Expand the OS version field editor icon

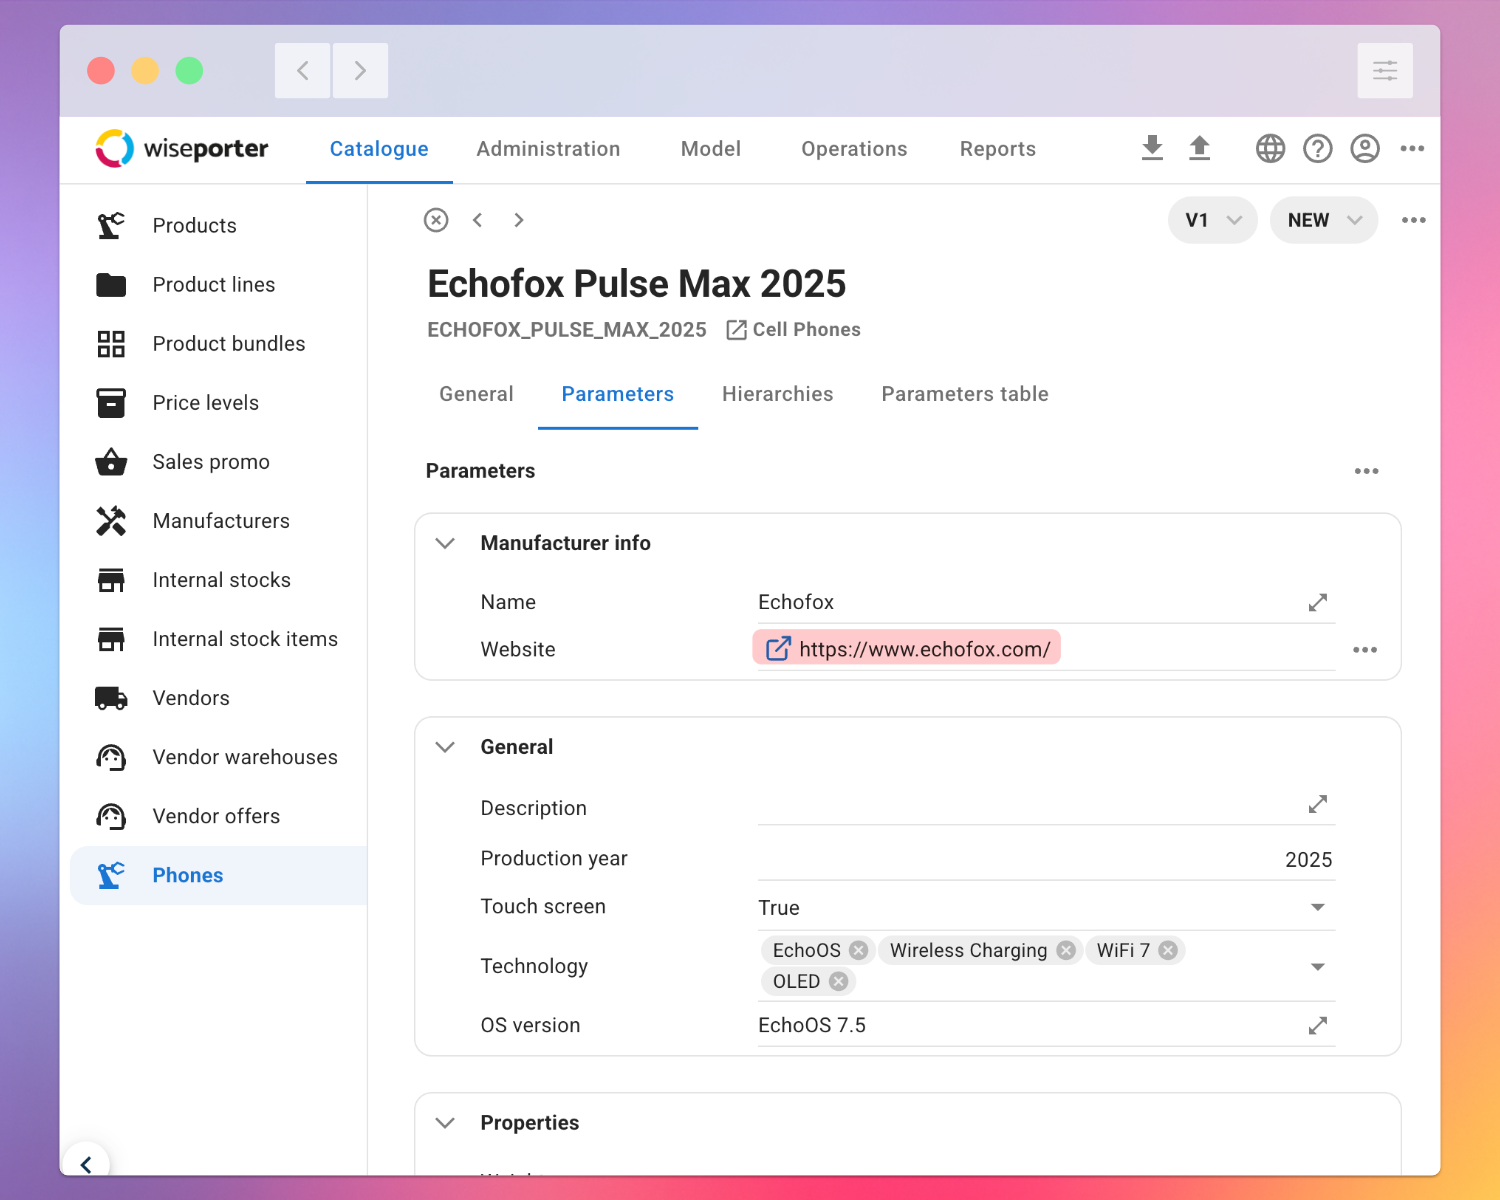(x=1318, y=1025)
